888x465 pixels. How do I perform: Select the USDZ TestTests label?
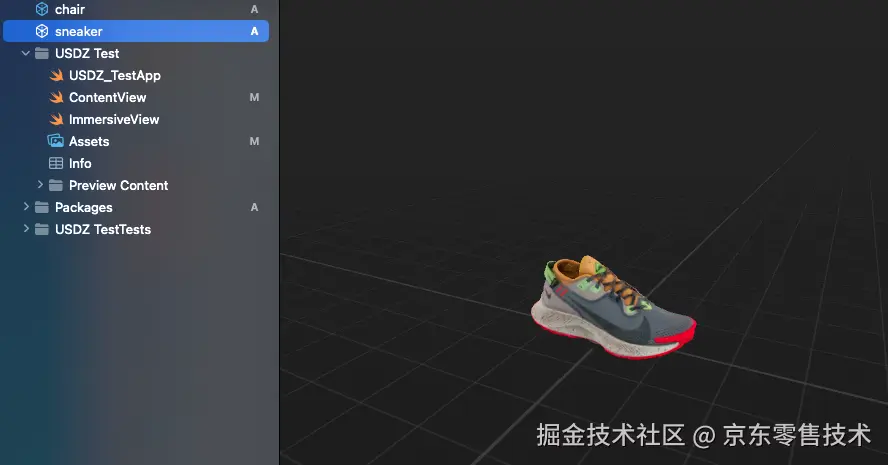click(x=103, y=229)
